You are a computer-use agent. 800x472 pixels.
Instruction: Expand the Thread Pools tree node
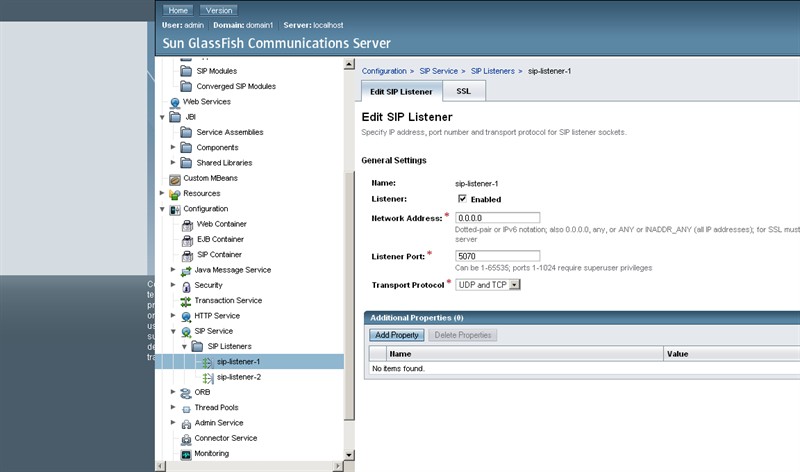[173, 407]
